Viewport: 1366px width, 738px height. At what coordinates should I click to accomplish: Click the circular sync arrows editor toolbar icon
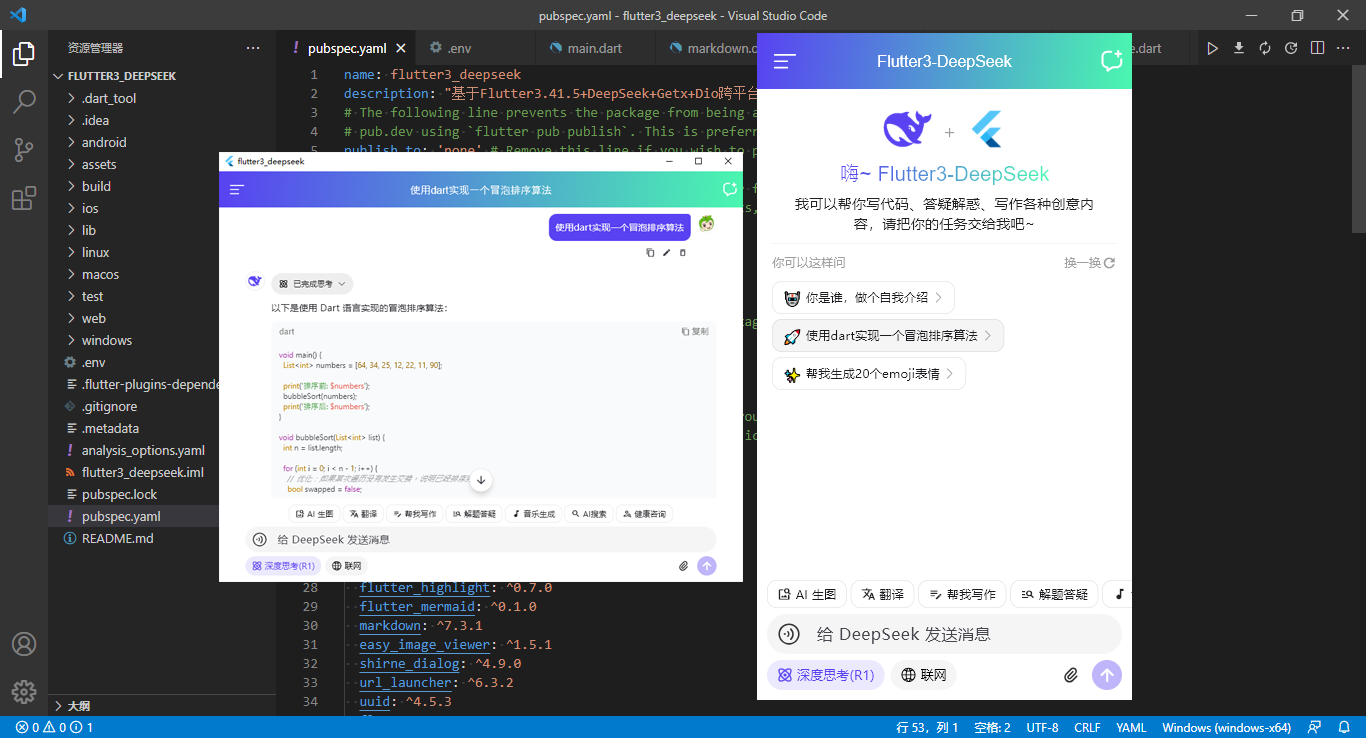1265,48
